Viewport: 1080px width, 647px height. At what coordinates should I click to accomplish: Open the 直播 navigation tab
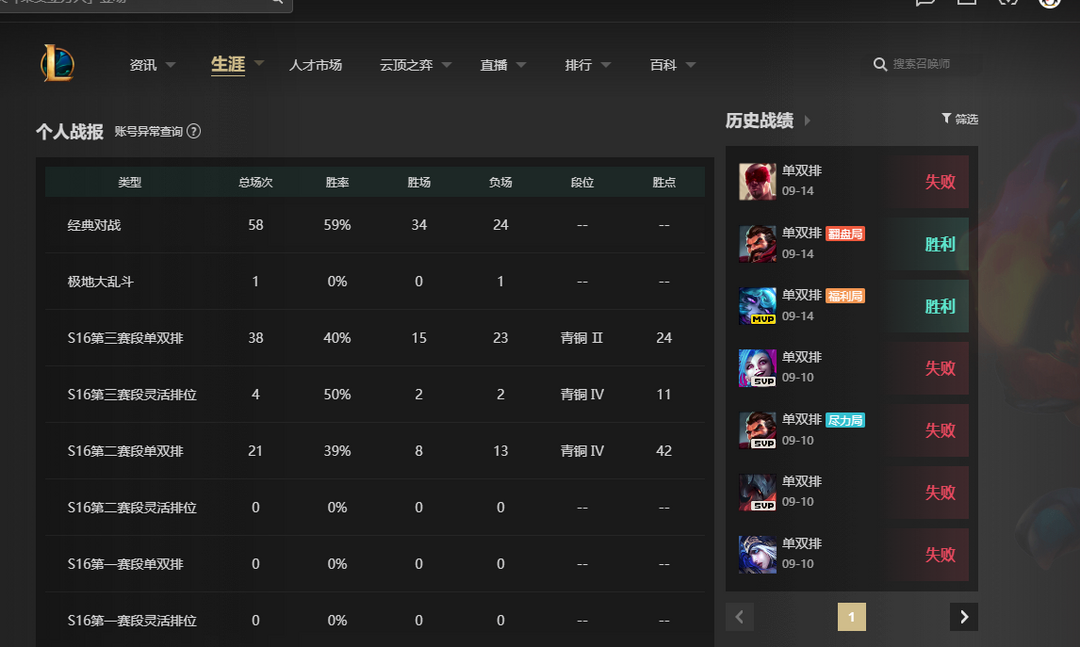[x=494, y=65]
